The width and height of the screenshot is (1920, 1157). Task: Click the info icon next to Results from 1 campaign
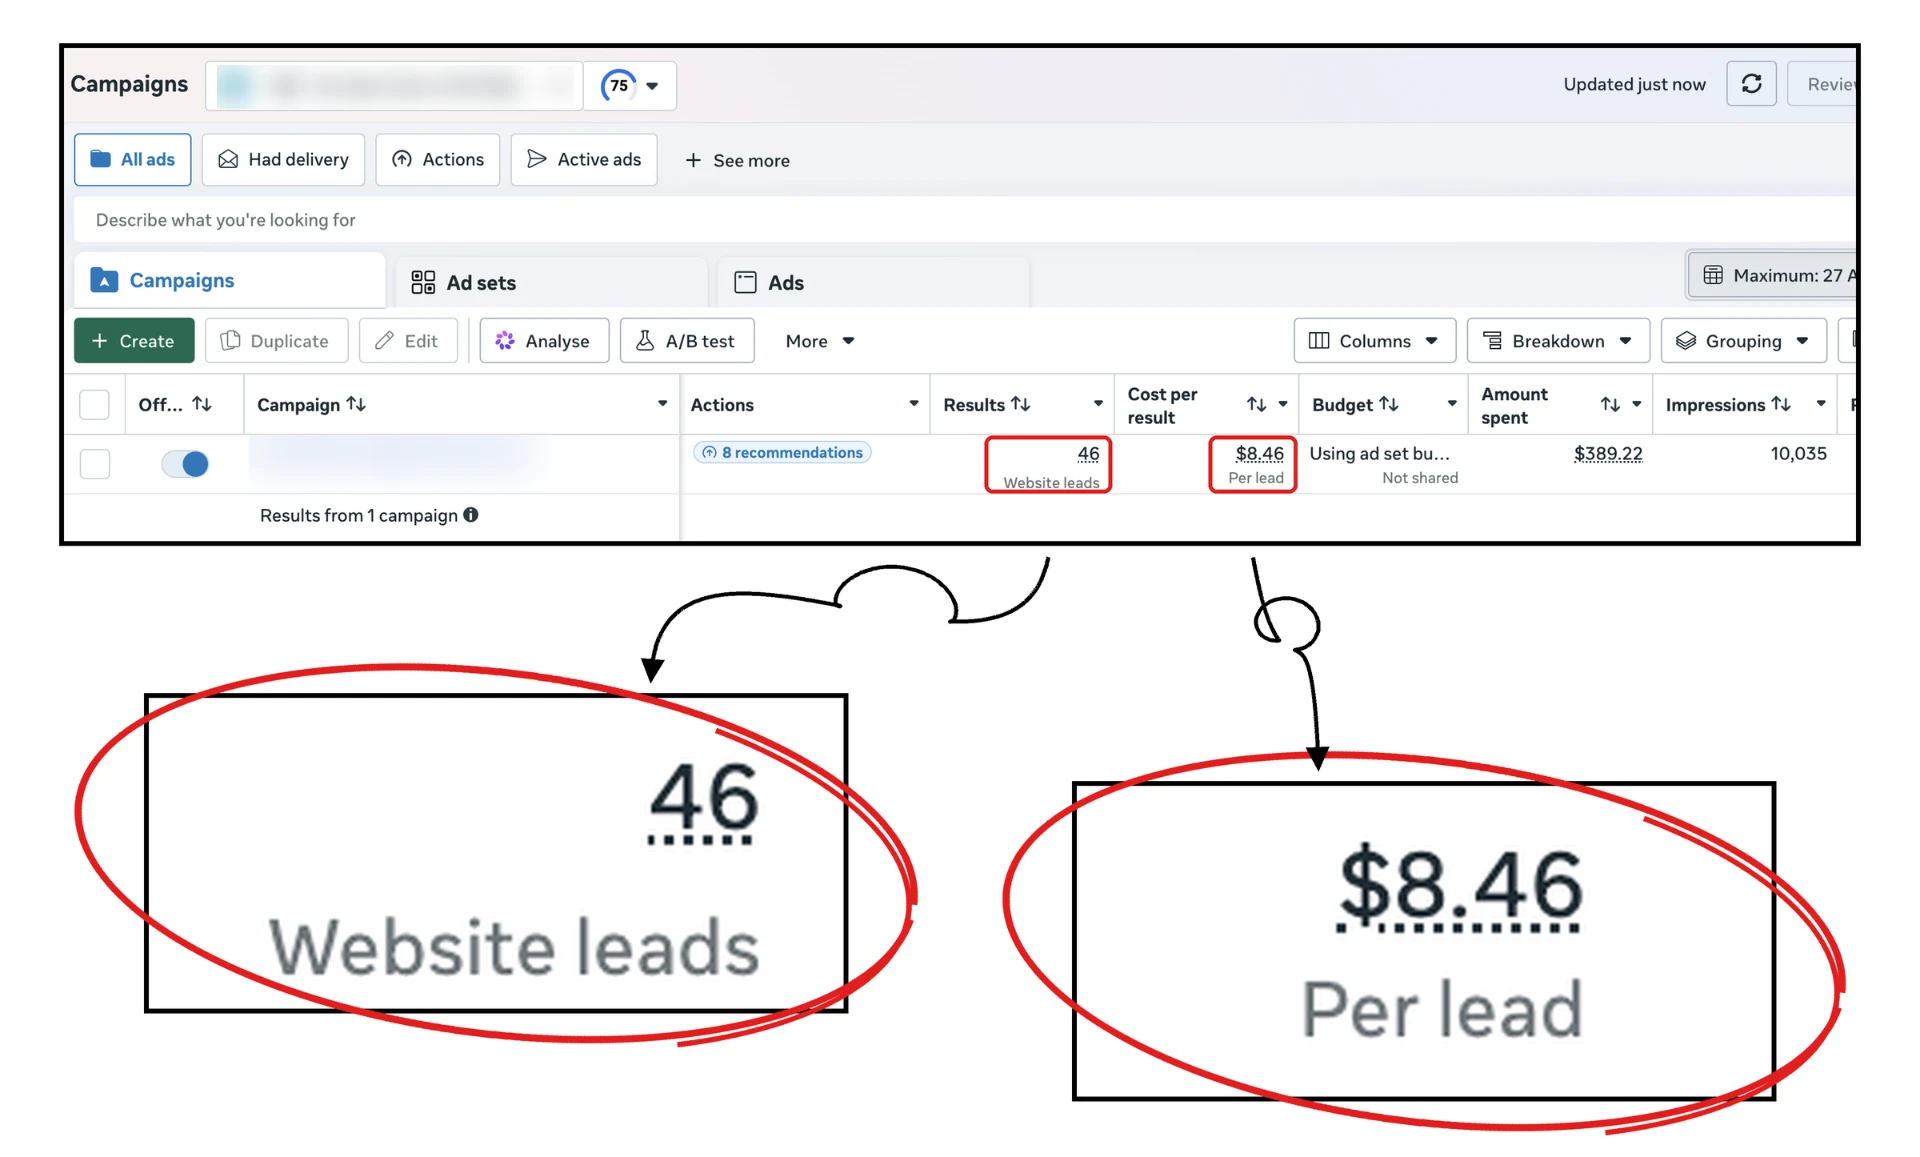471,515
